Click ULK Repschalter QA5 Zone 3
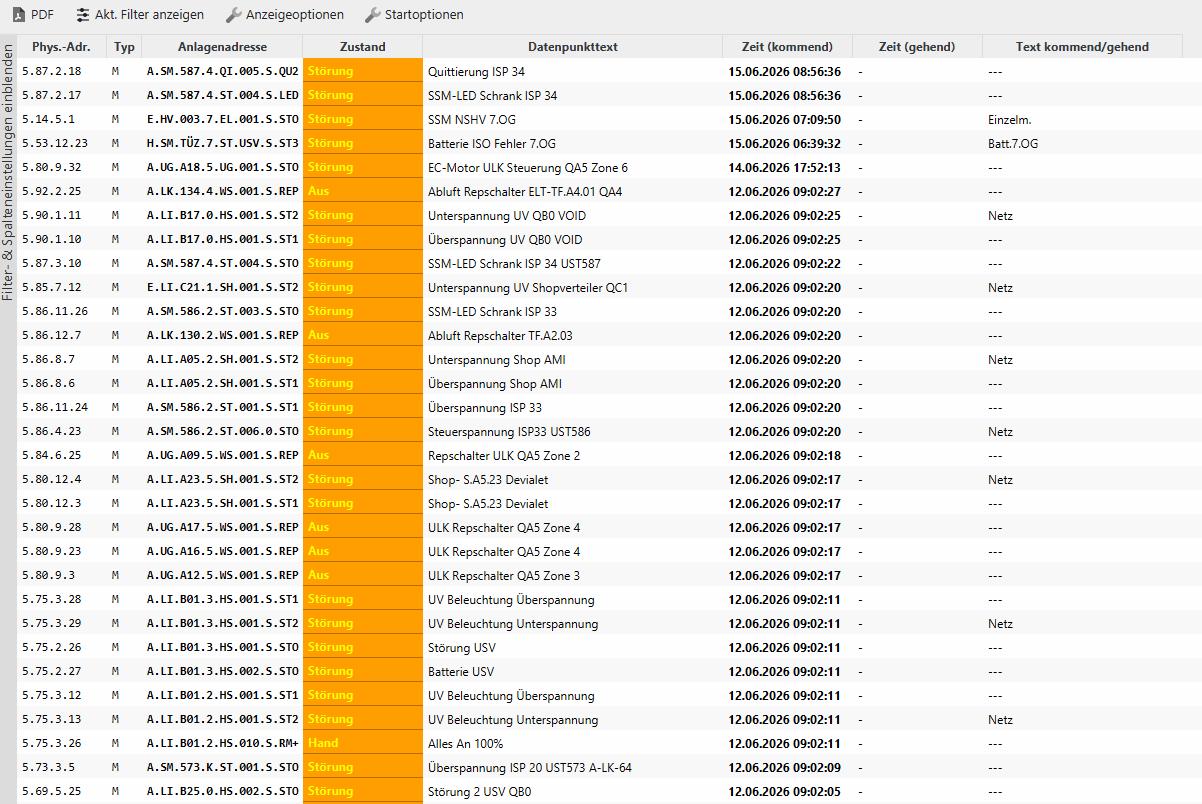Image resolution: width=1202 pixels, height=804 pixels. pyautogui.click(x=504, y=575)
